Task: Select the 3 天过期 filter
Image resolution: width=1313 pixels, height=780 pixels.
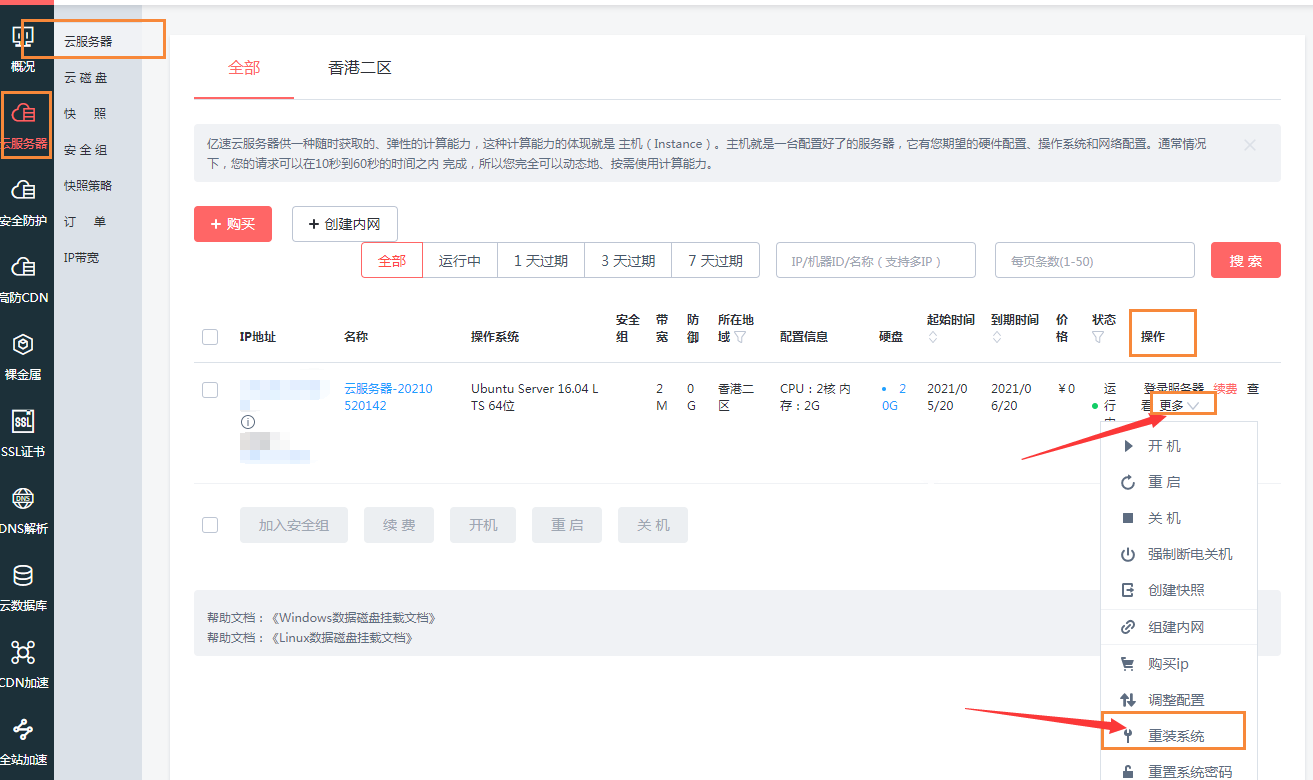Action: tap(628, 260)
